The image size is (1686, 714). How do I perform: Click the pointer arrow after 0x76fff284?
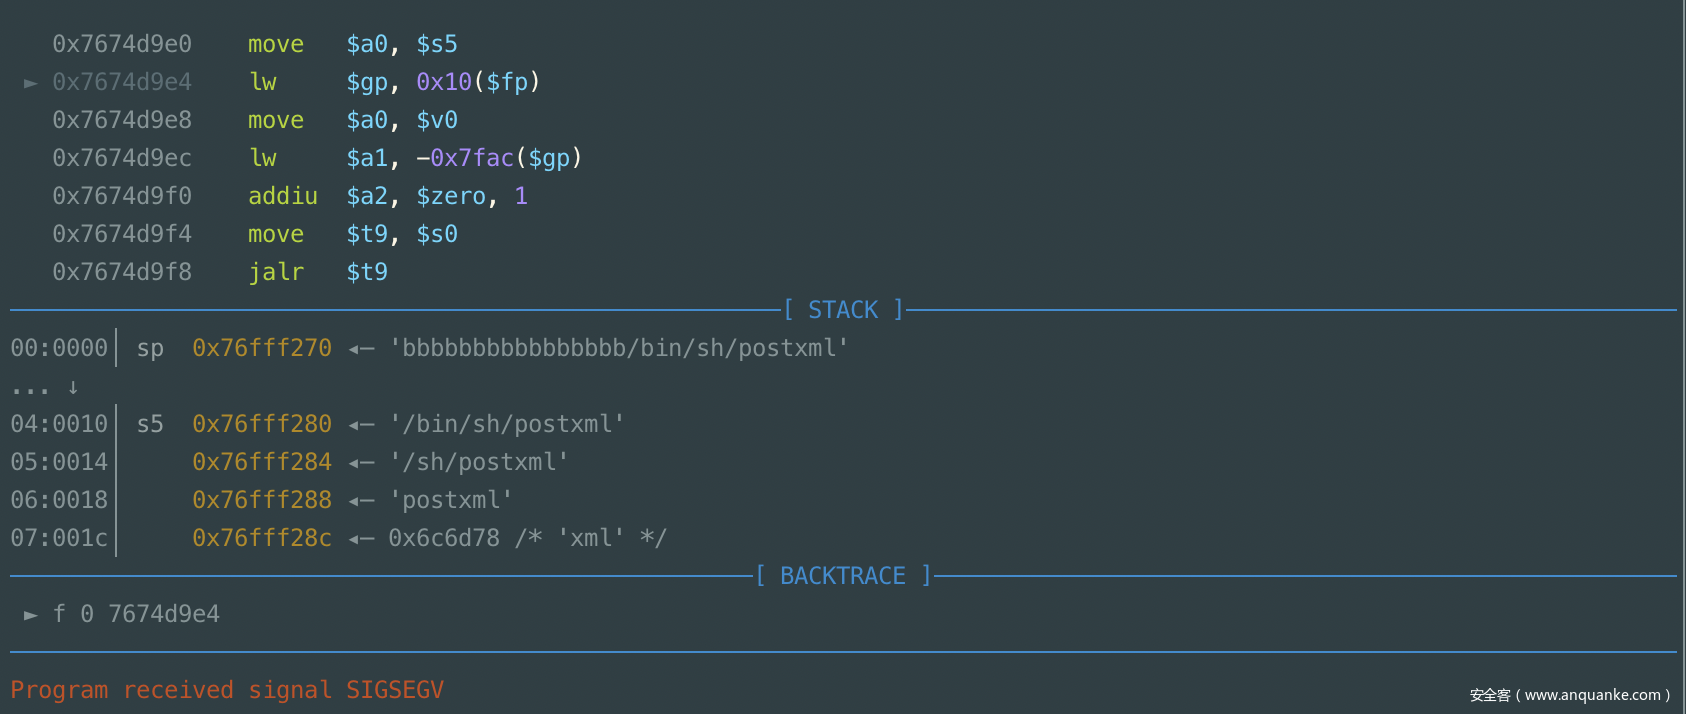(361, 463)
